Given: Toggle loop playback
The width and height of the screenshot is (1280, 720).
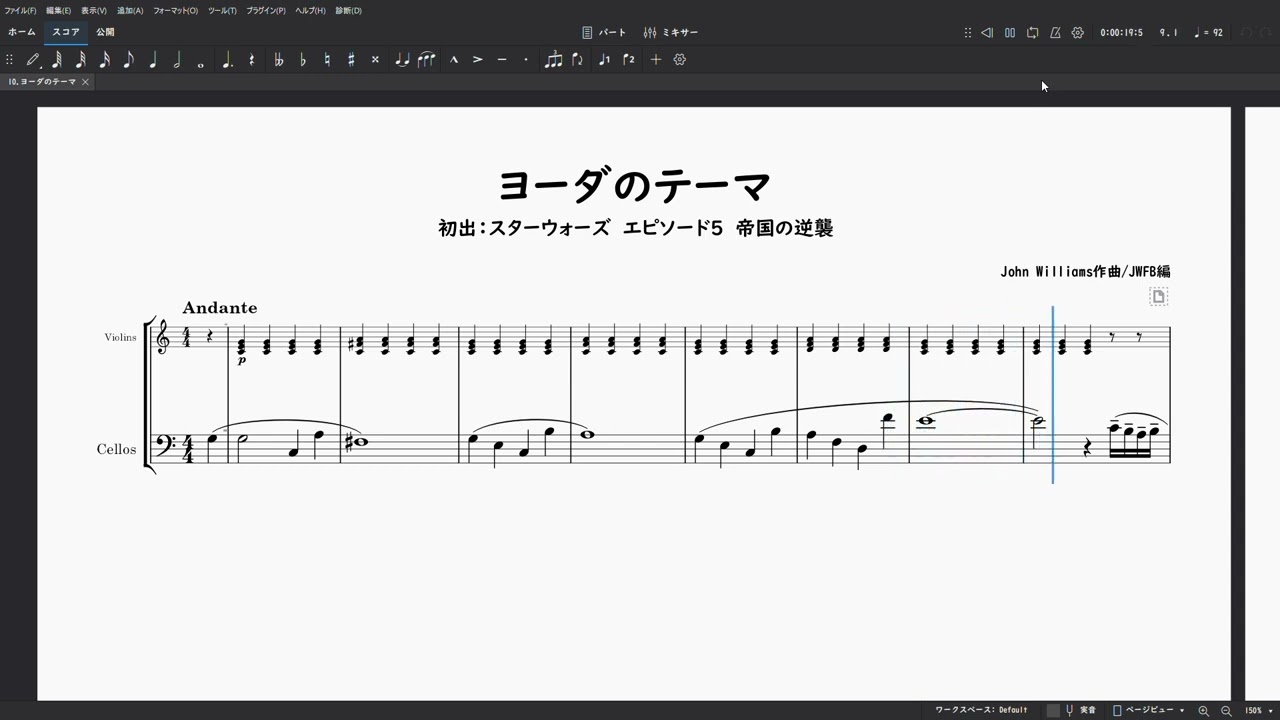Looking at the screenshot, I should pos(1032,33).
